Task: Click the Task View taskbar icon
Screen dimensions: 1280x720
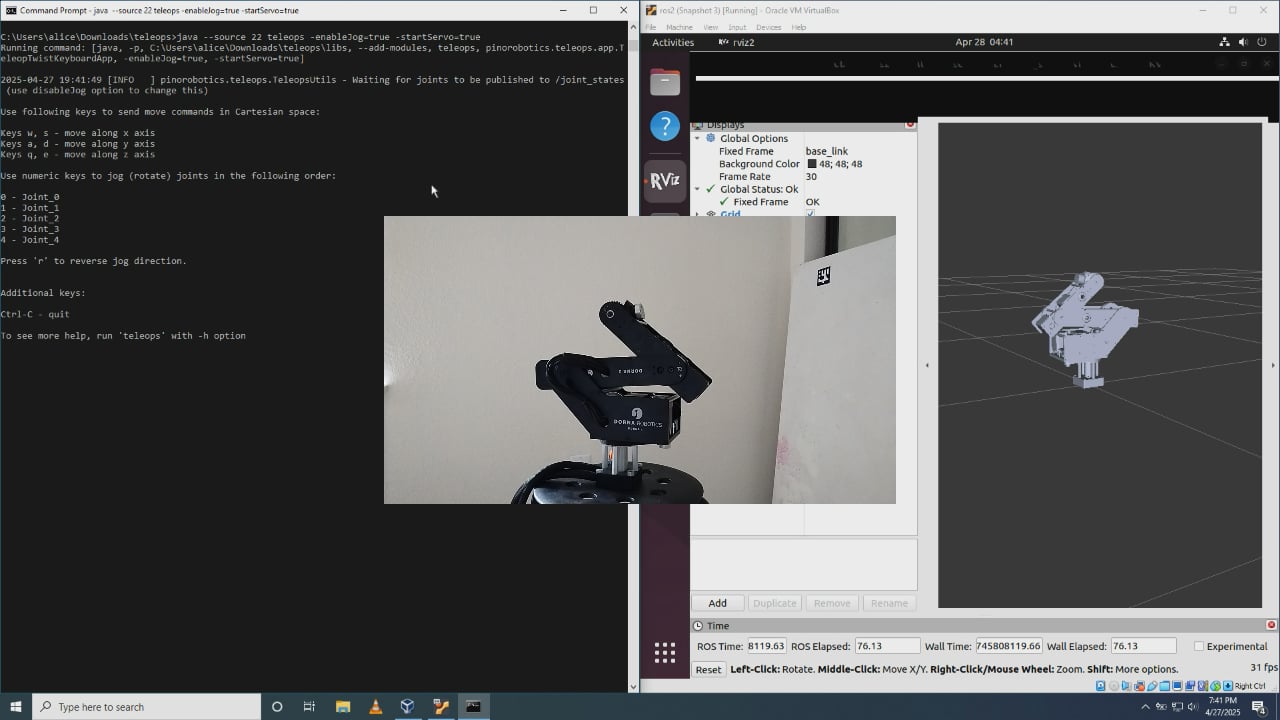Action: pyautogui.click(x=309, y=707)
